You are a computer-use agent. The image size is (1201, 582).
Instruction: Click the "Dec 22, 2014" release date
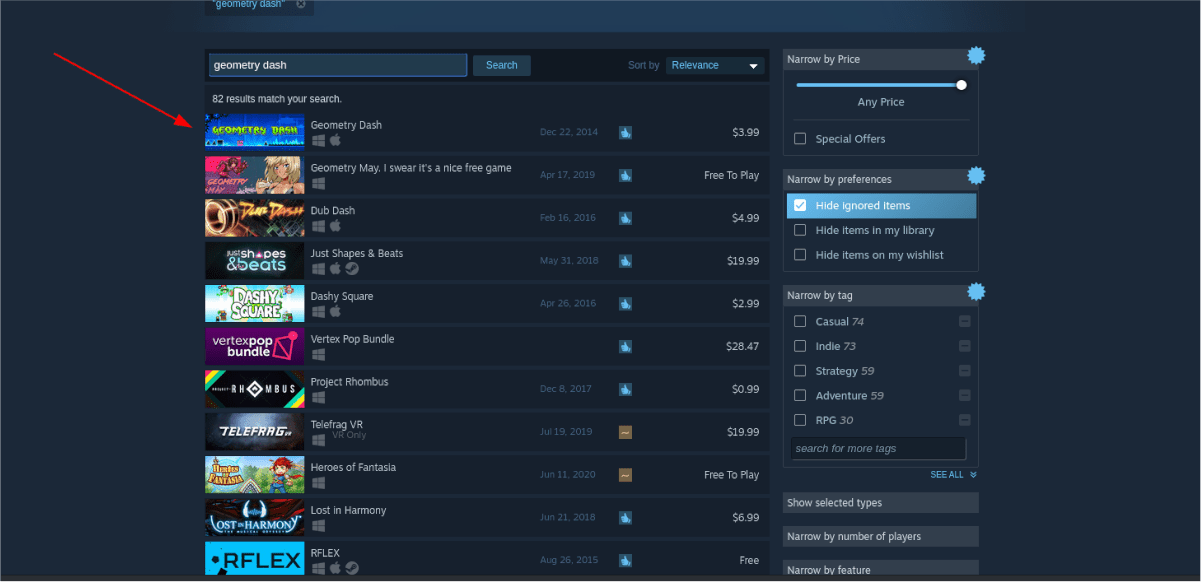tap(568, 132)
